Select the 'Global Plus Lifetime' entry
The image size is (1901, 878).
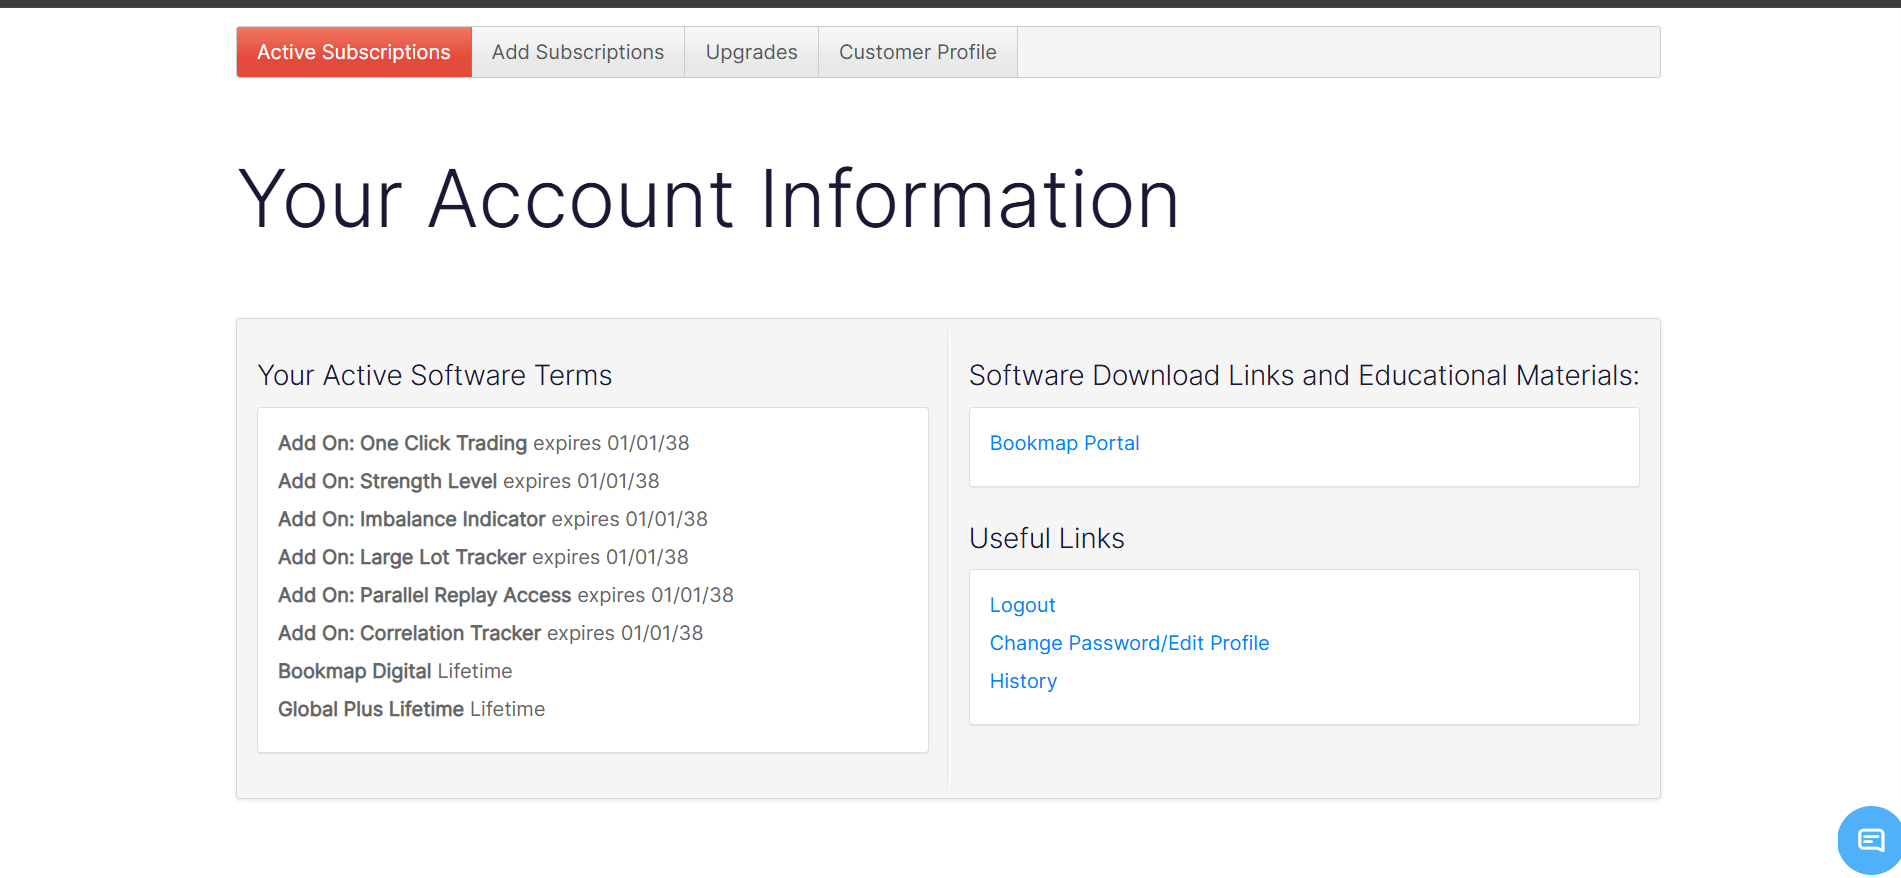coord(412,709)
